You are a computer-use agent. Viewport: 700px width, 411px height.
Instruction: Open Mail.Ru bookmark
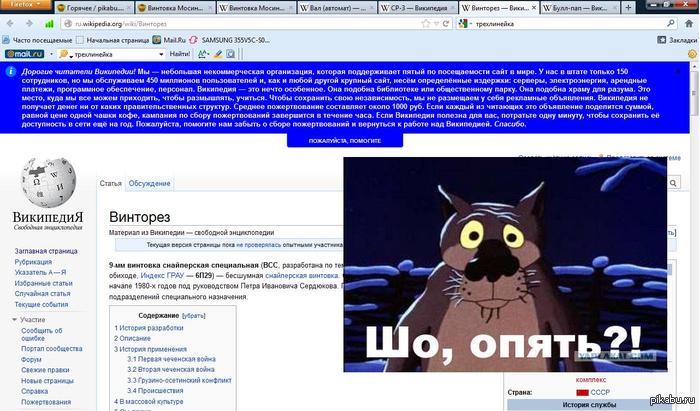[x=169, y=40]
